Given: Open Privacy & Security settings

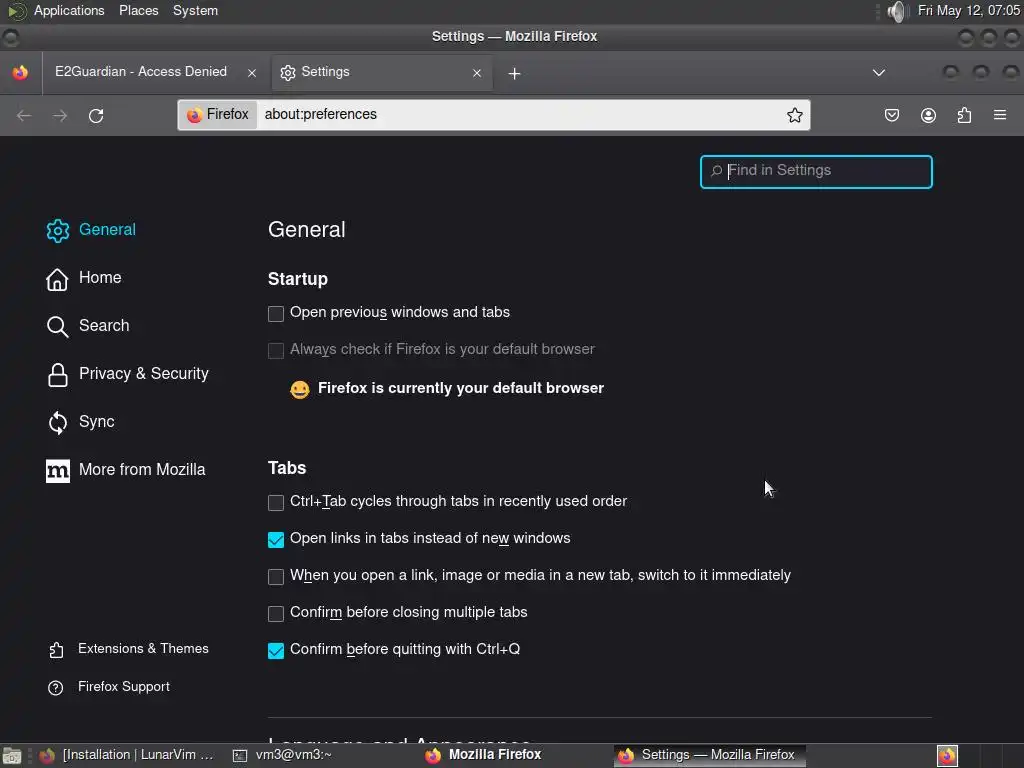Looking at the screenshot, I should pos(127,374).
